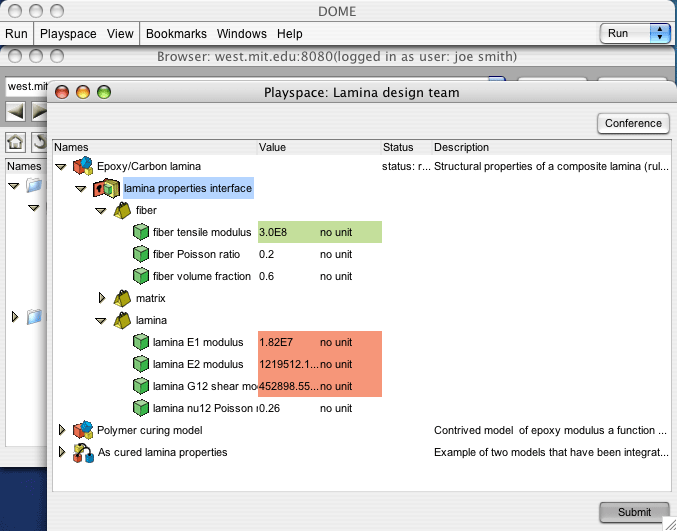
Task: Open the Run mode dropdown in the DOME menu bar
Action: coord(636,33)
